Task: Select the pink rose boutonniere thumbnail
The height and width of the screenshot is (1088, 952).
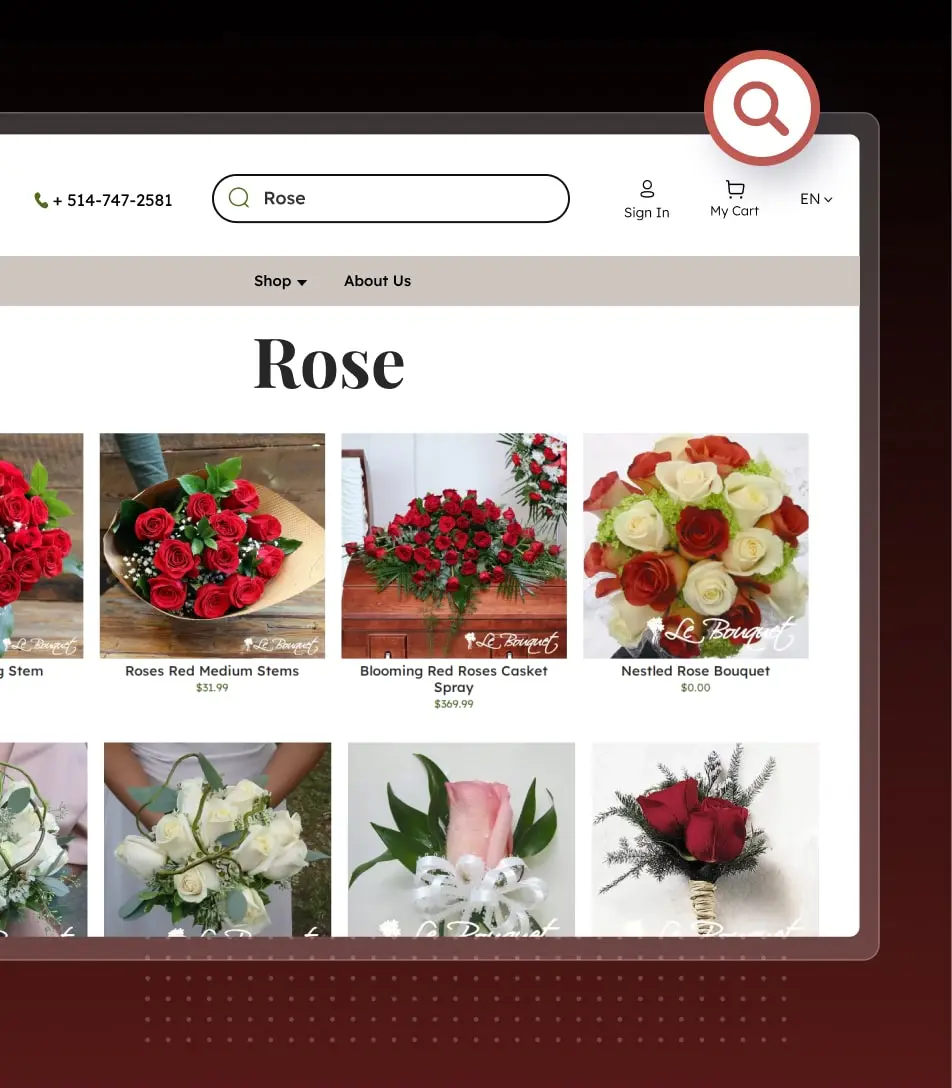Action: [x=461, y=839]
